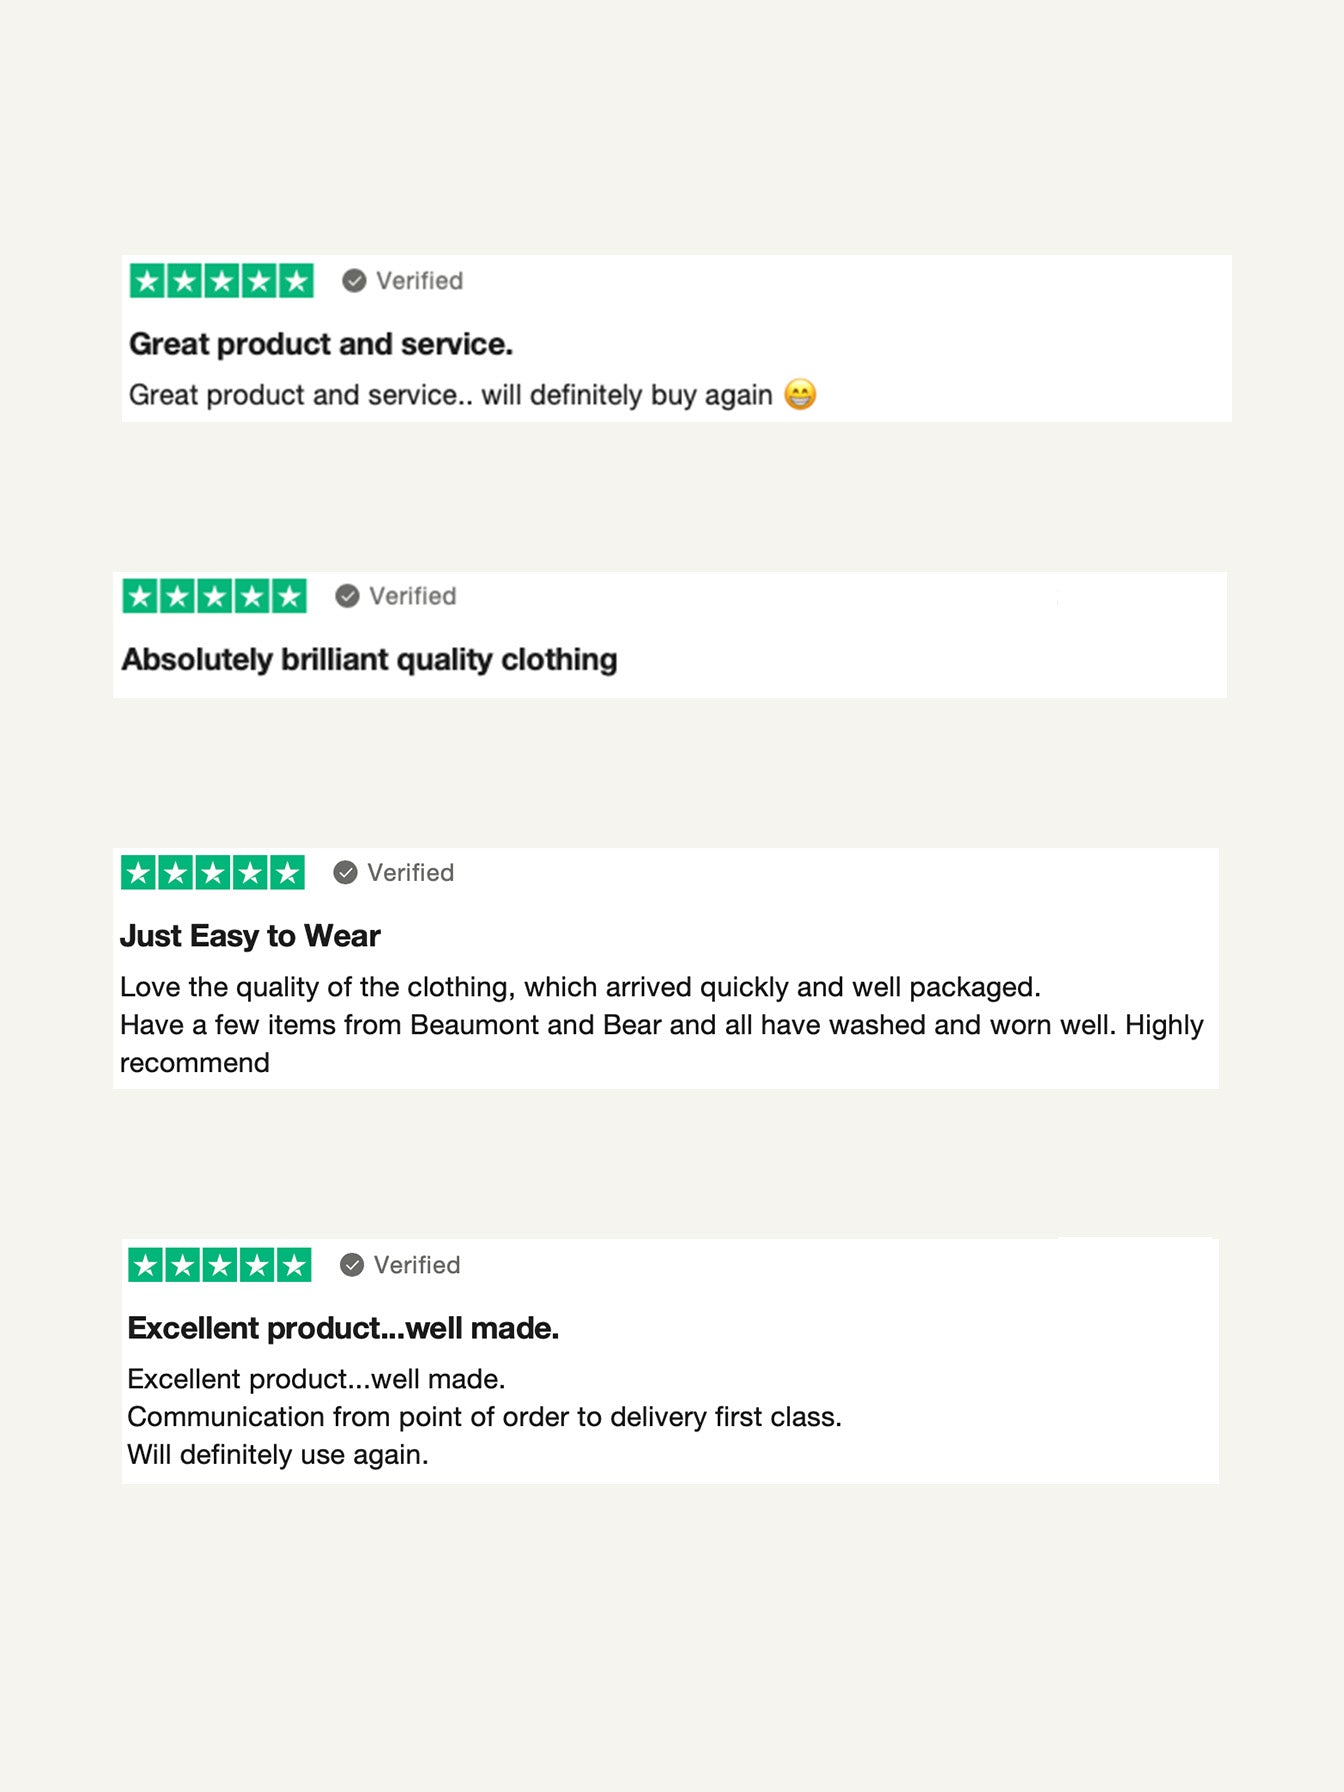
Task: Click the five-star rating on Great product review
Action: pyautogui.click(x=221, y=281)
